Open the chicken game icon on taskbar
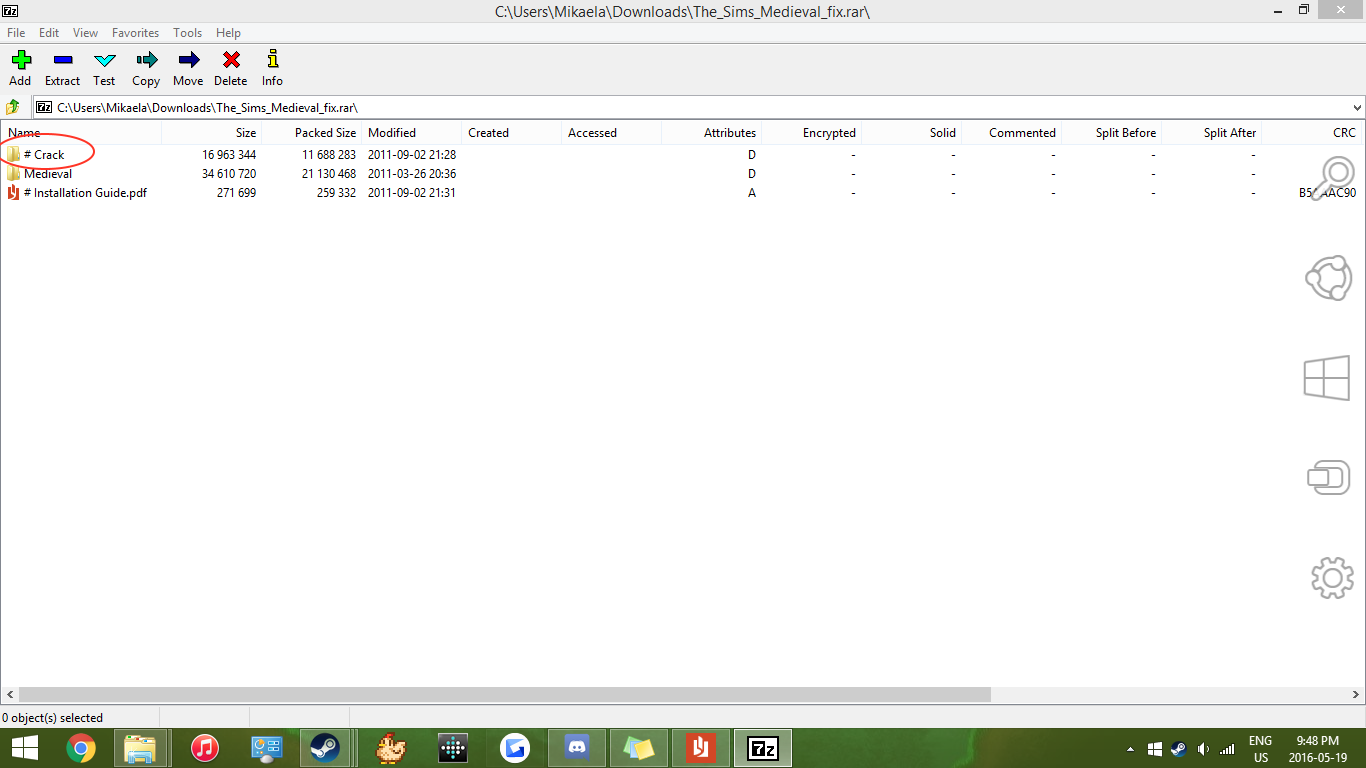The width and height of the screenshot is (1366, 768). click(x=391, y=748)
